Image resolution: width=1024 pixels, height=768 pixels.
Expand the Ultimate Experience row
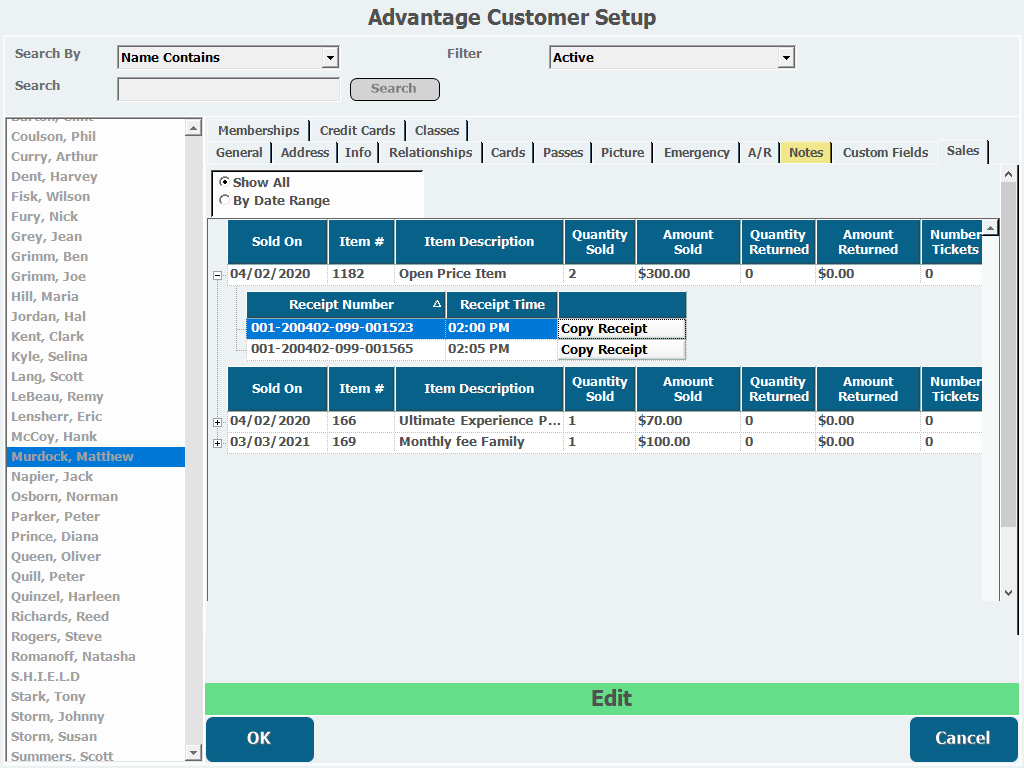pos(217,423)
